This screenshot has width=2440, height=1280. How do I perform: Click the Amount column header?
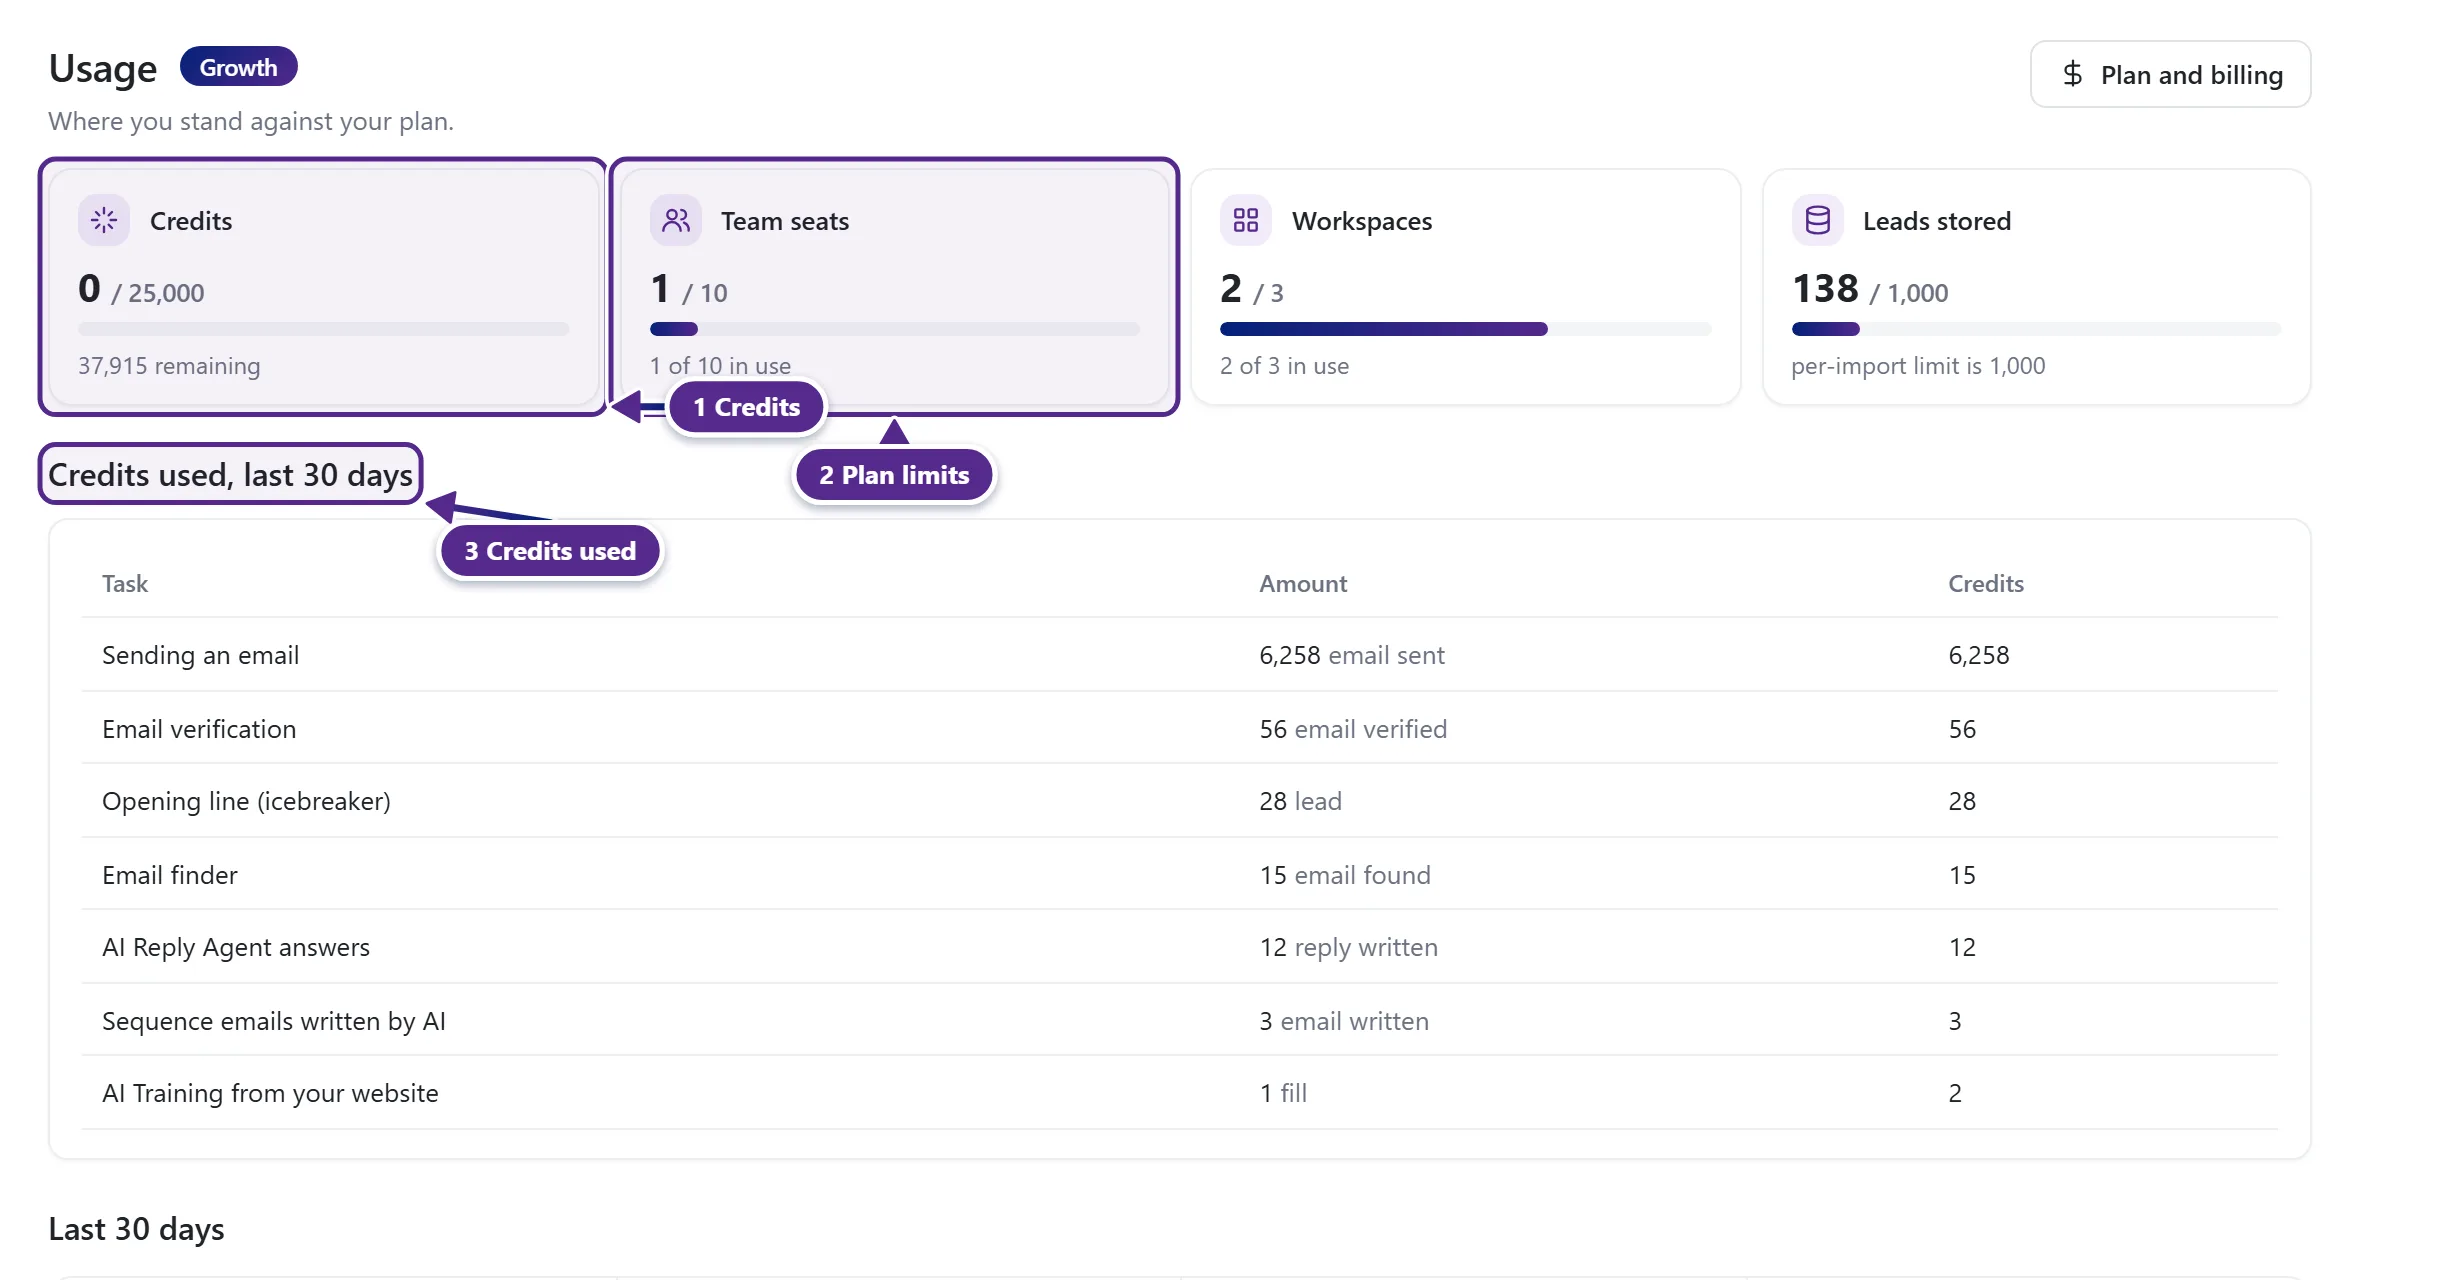pos(1303,584)
